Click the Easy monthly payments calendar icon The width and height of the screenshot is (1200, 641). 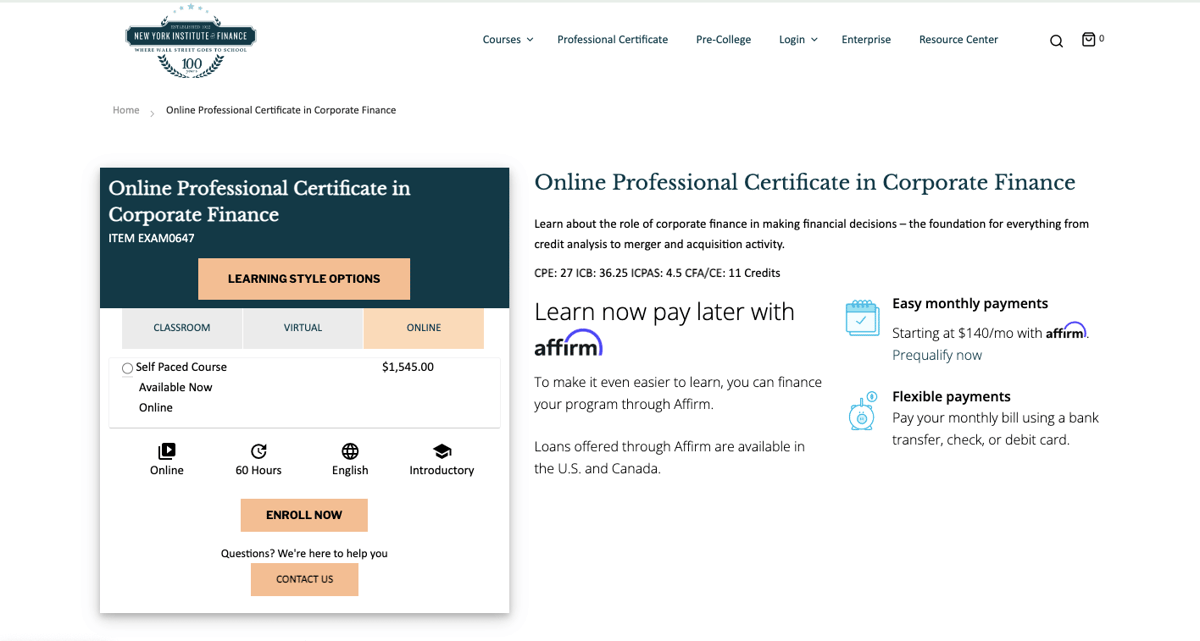click(x=861, y=317)
